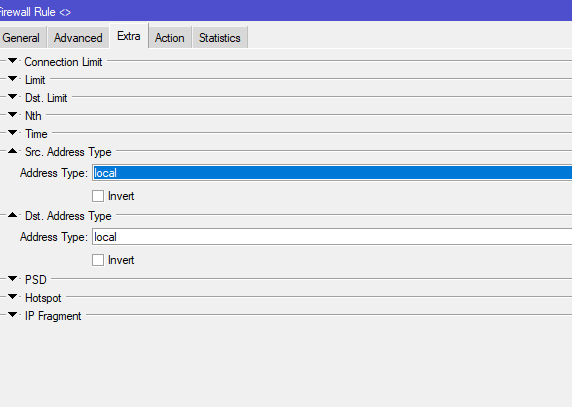Collapse the Dst. Address Type section
Viewport: 572px width, 407px height.
click(x=12, y=215)
